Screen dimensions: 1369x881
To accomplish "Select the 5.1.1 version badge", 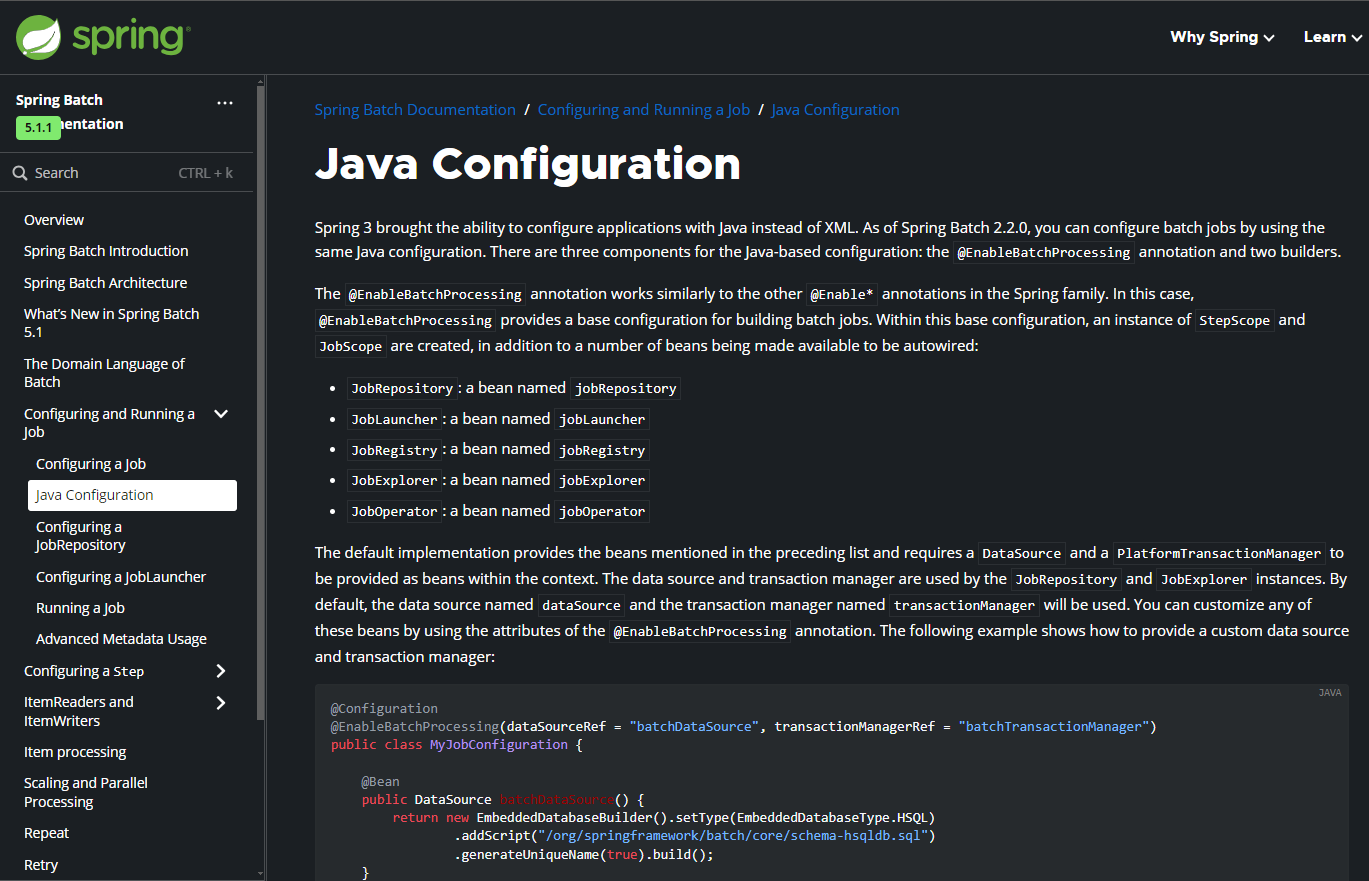I will 38,128.
